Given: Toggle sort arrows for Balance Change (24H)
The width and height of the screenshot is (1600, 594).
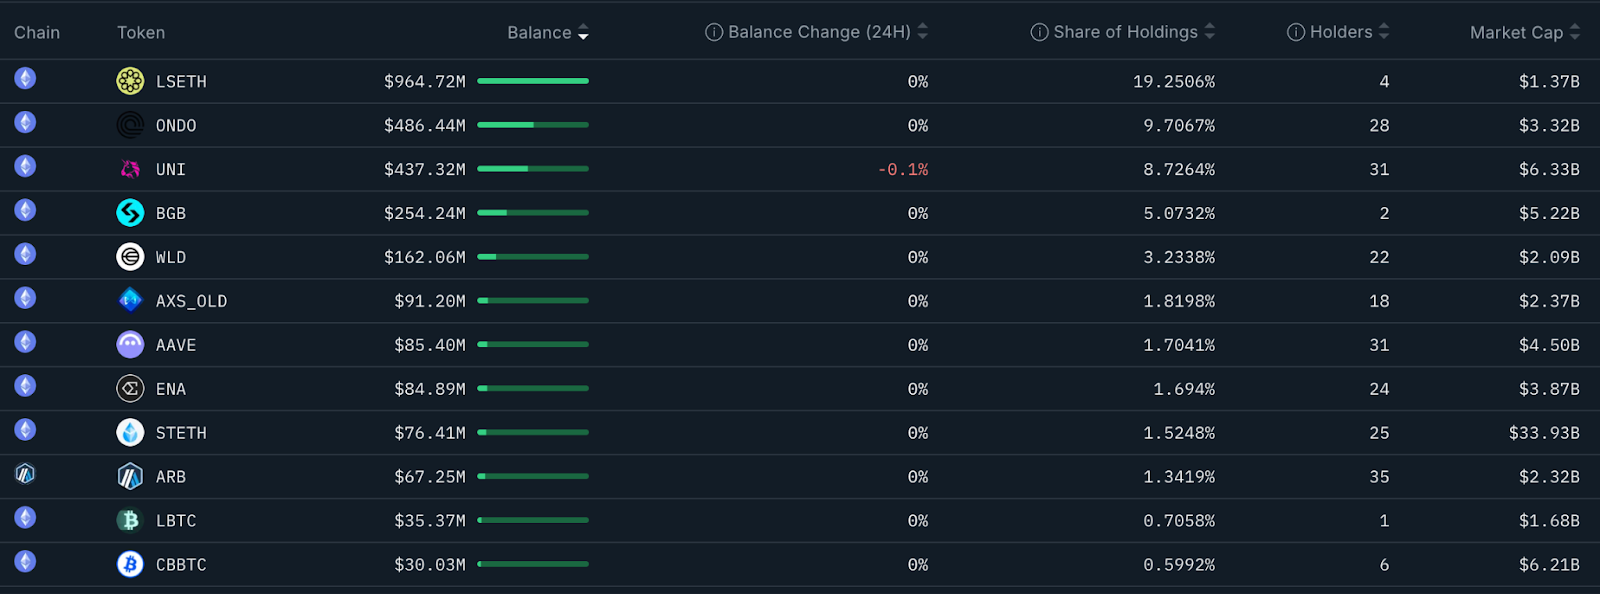Looking at the screenshot, I should 922,32.
